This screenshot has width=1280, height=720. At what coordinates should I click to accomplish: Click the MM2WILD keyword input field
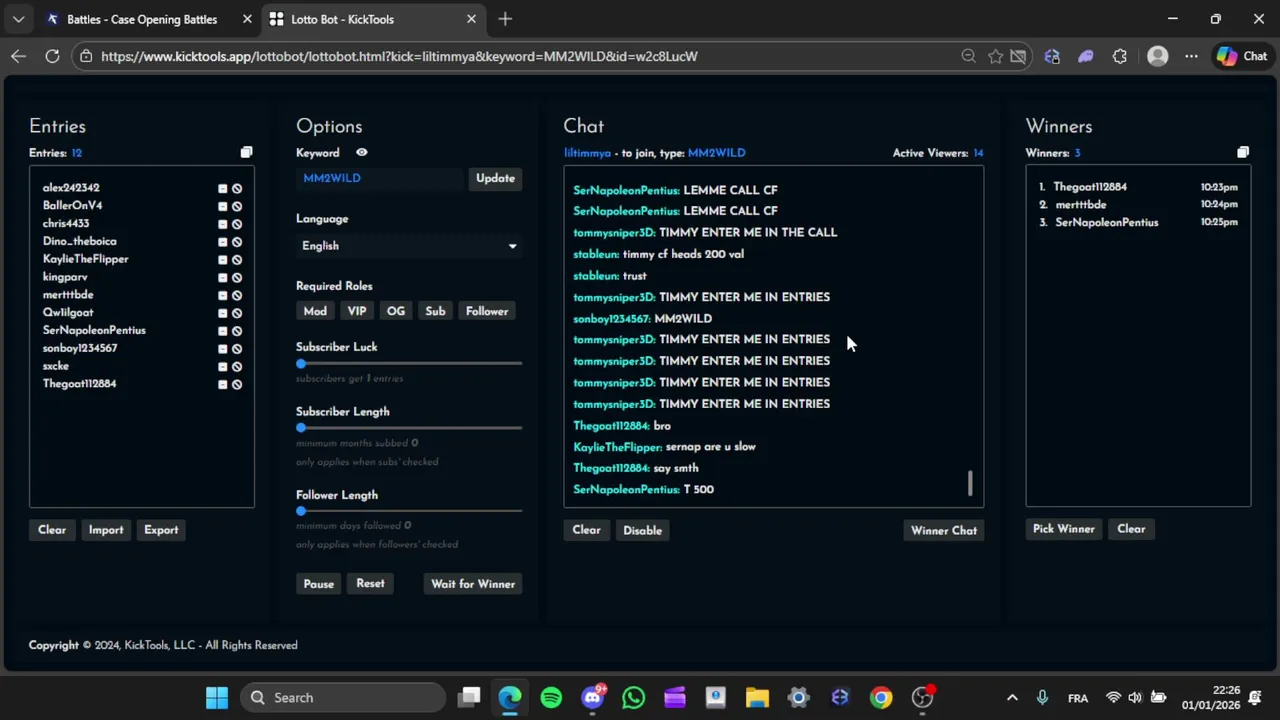[380, 178]
